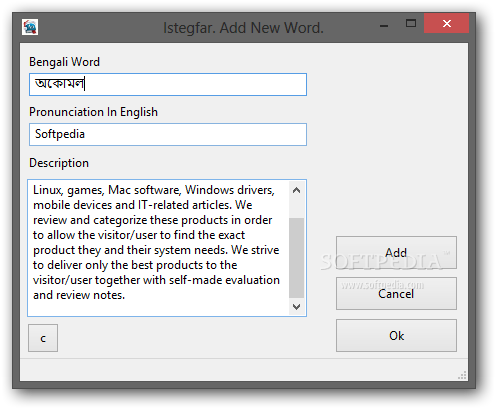Click the Description scrollbar thumb
The width and height of the screenshot is (496, 409).
pos(296,257)
